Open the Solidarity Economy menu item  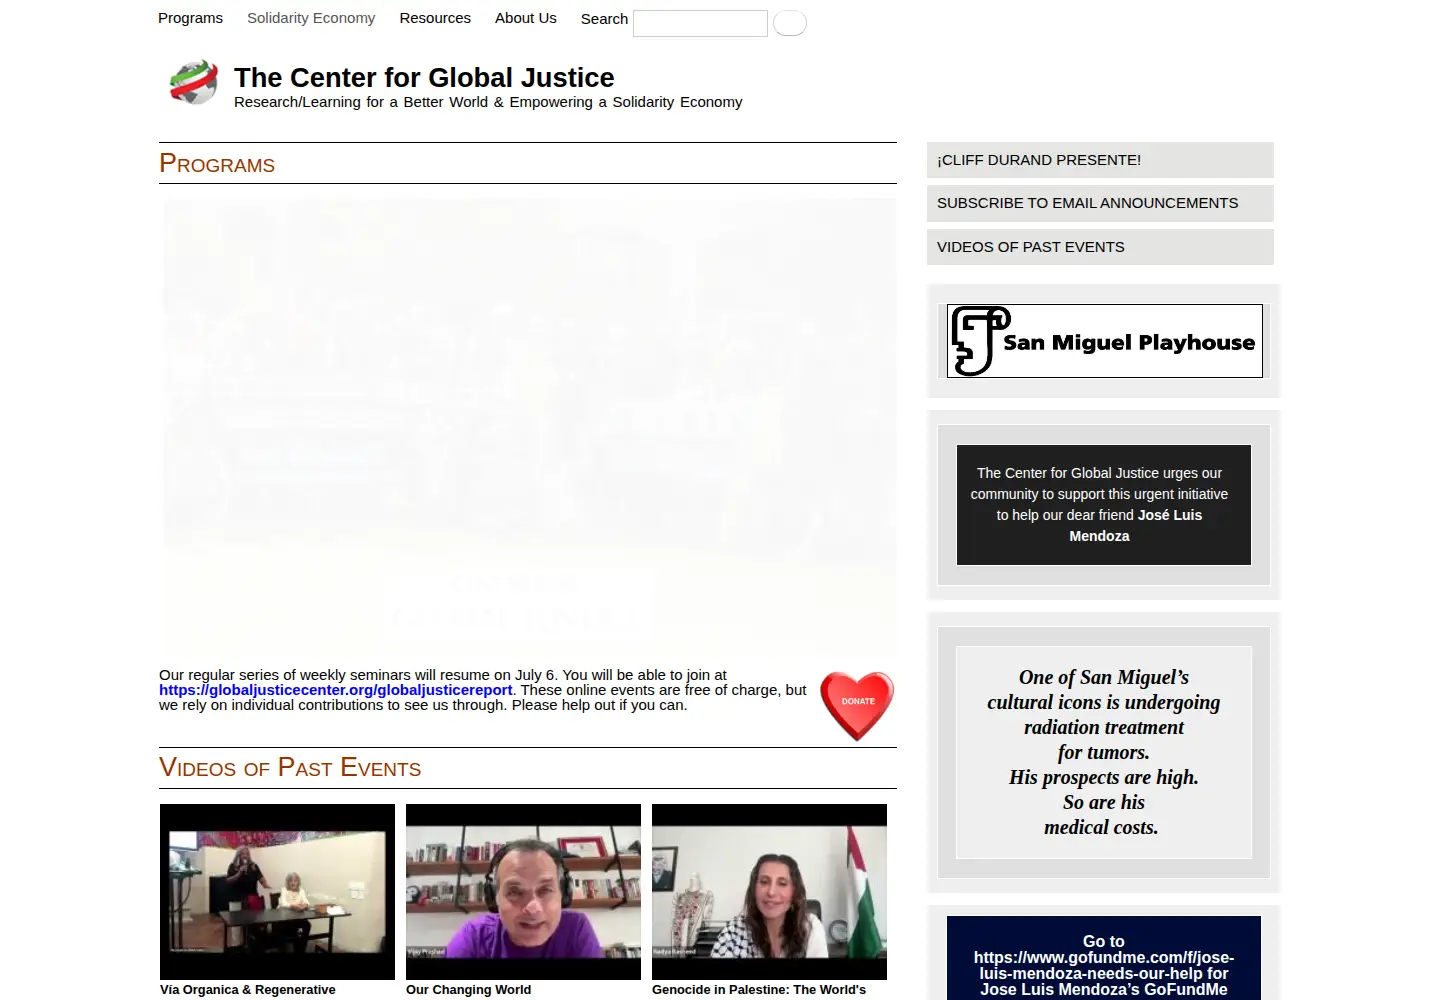(x=311, y=18)
